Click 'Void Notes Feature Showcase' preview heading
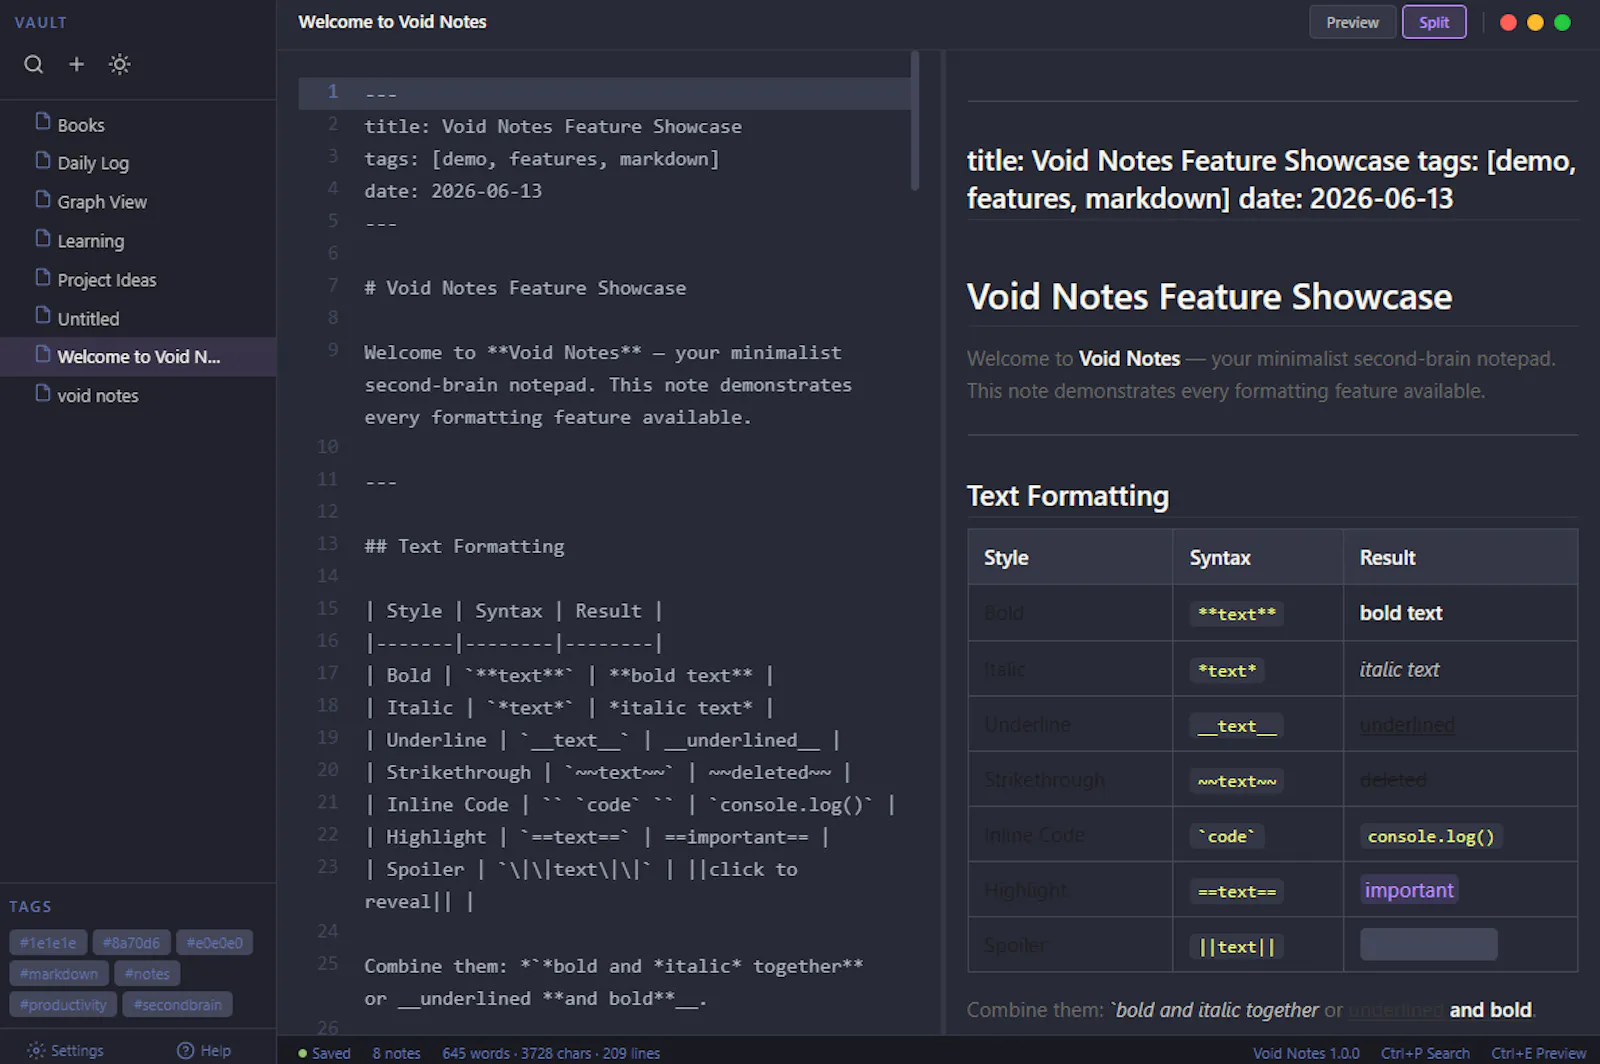The image size is (1600, 1064). [x=1209, y=297]
